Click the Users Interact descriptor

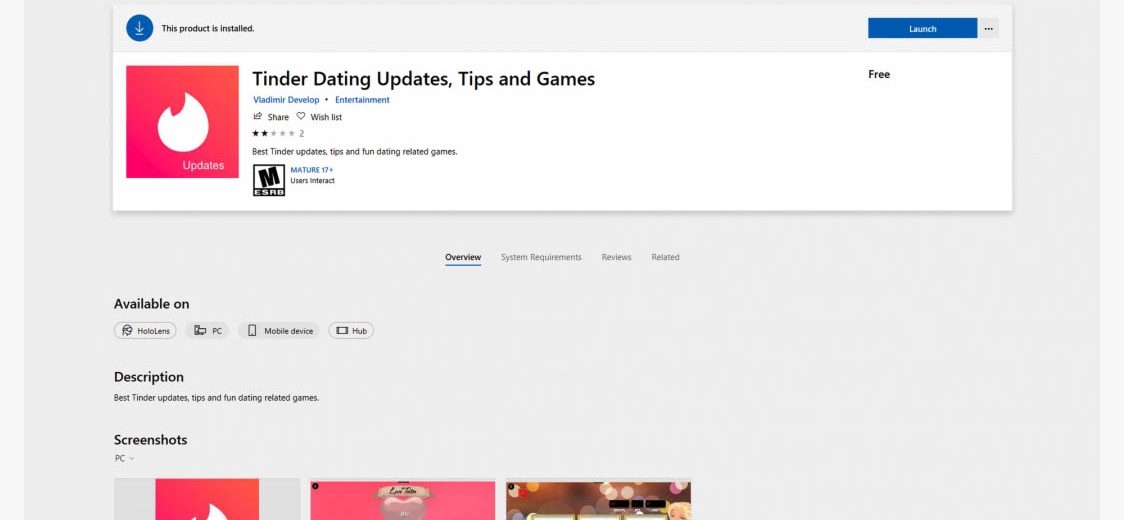click(313, 181)
